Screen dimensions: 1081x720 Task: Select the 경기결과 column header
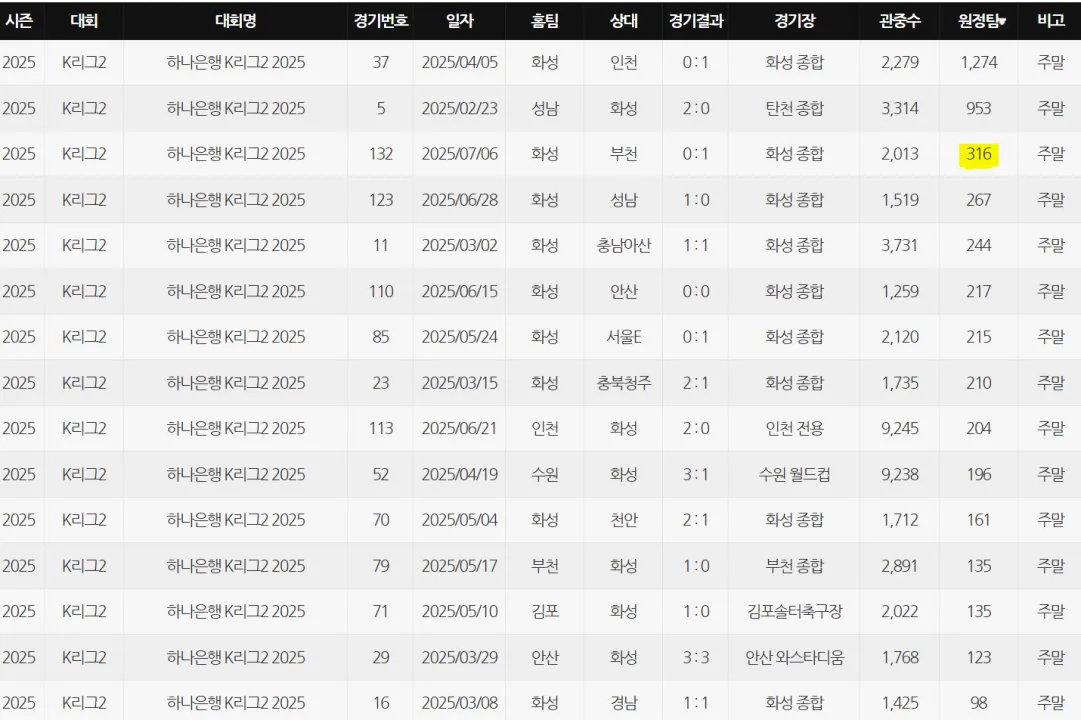click(695, 20)
